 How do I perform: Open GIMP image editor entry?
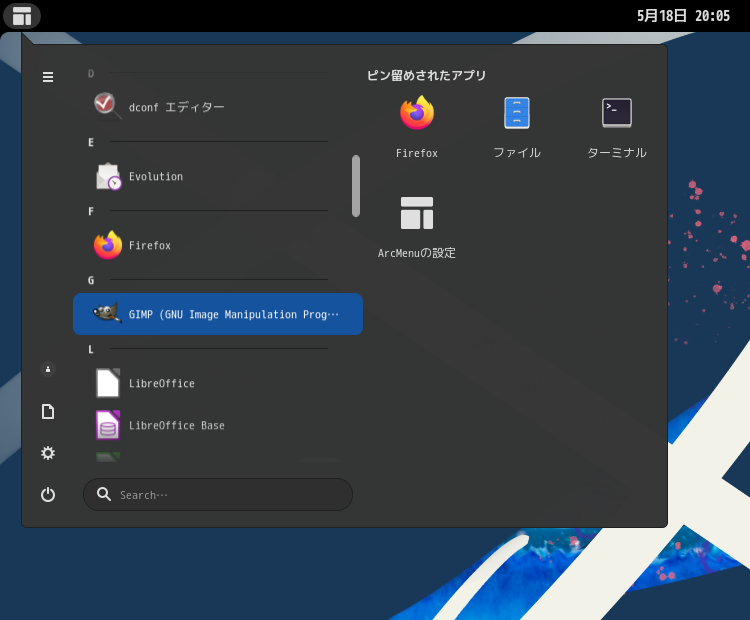pyautogui.click(x=218, y=314)
